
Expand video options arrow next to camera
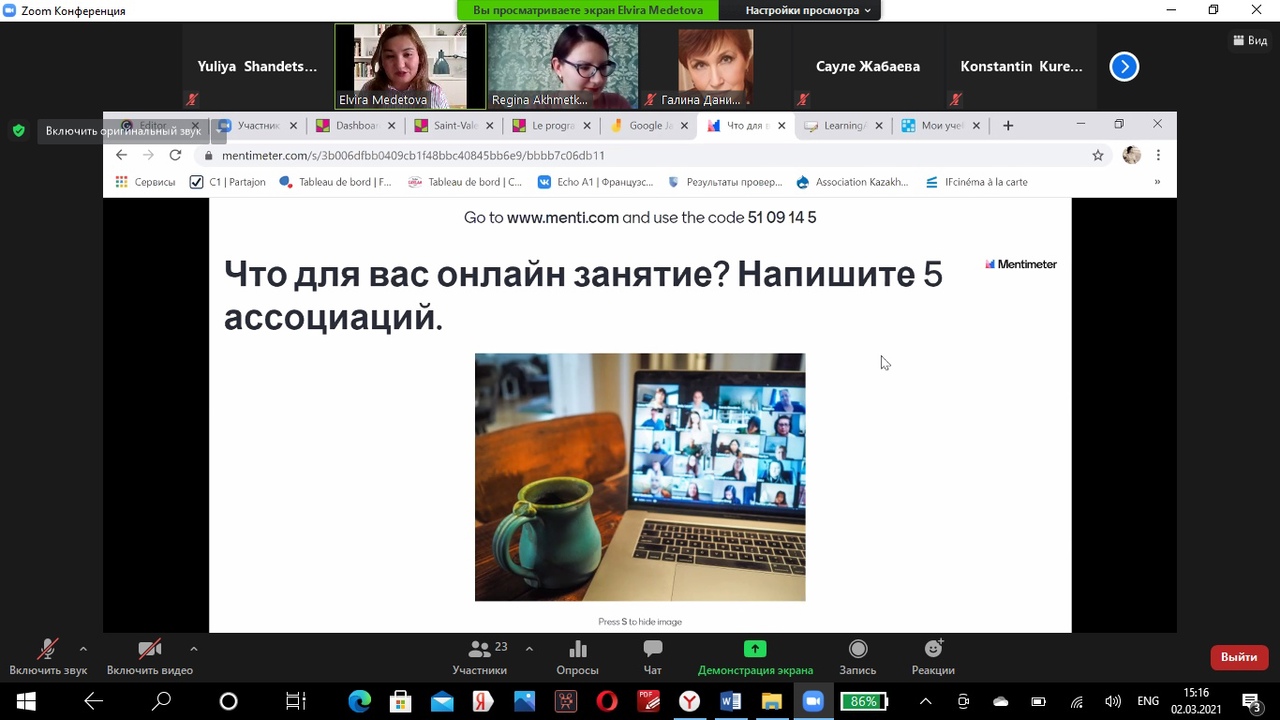[193, 648]
